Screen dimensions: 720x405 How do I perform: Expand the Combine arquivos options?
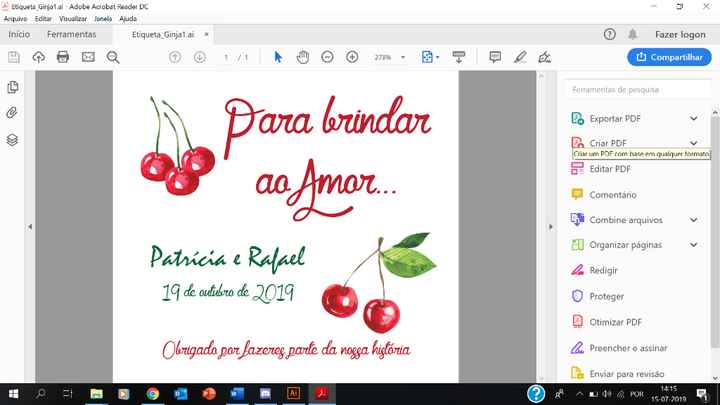[694, 220]
